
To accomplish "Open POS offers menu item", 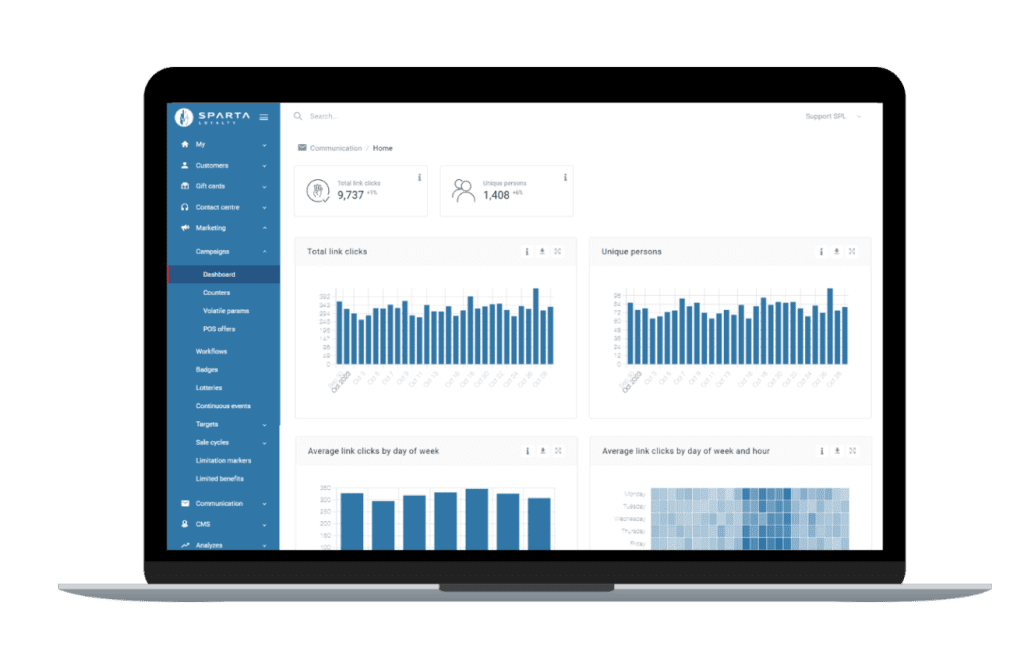I will [x=219, y=329].
